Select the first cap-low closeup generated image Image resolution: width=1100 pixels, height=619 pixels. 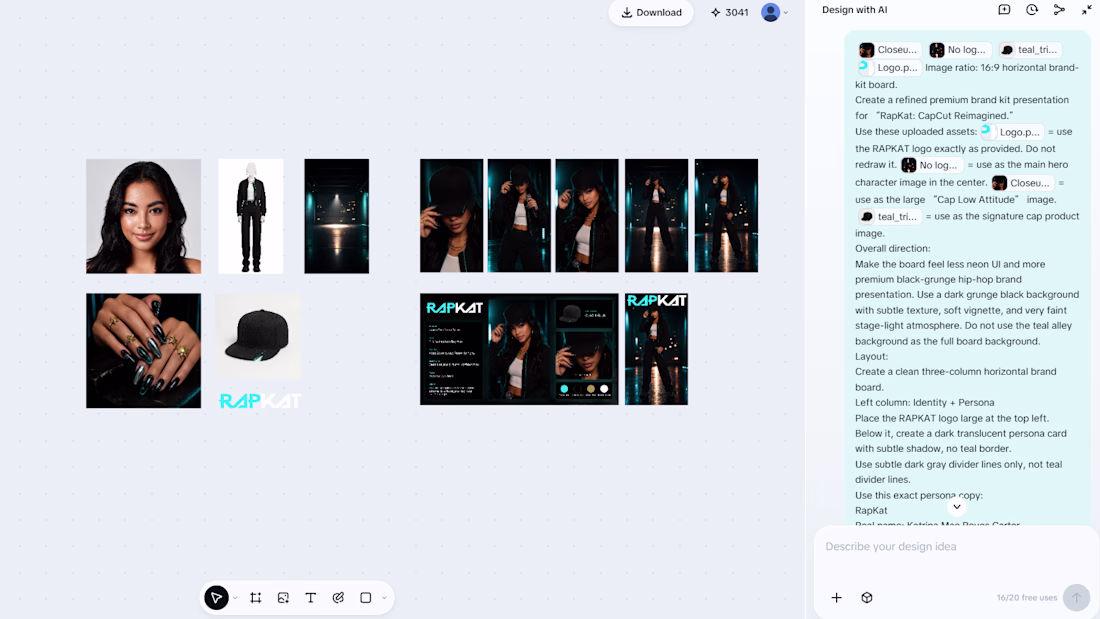pyautogui.click(x=452, y=215)
